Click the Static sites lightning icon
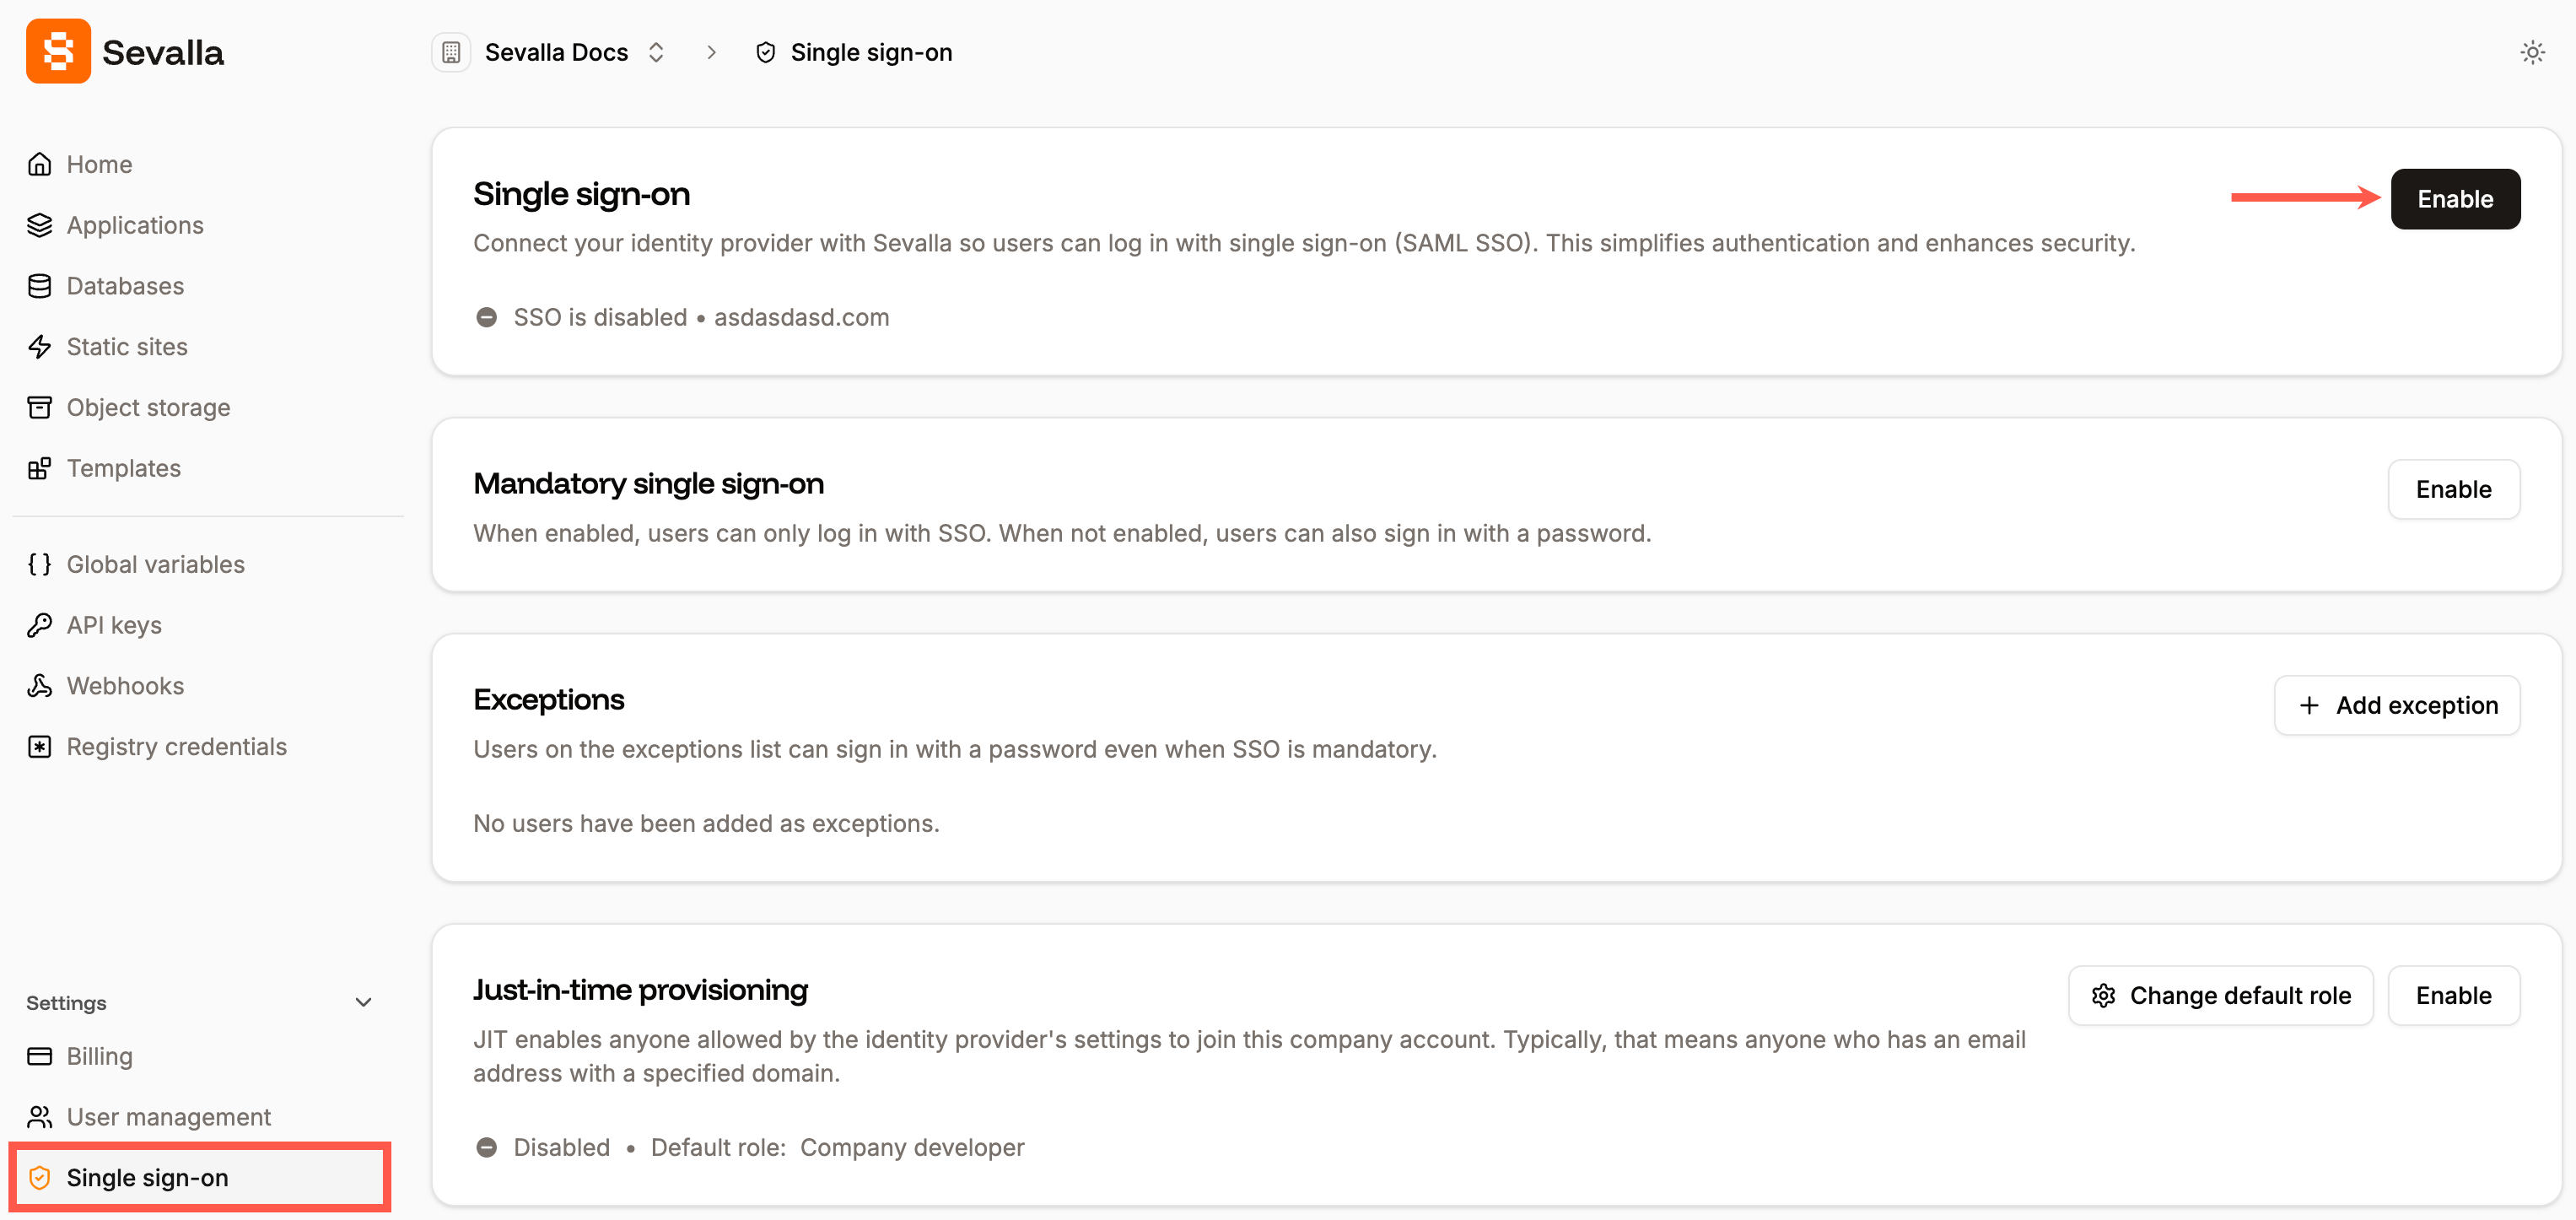The height and width of the screenshot is (1220, 2576). coord(40,347)
